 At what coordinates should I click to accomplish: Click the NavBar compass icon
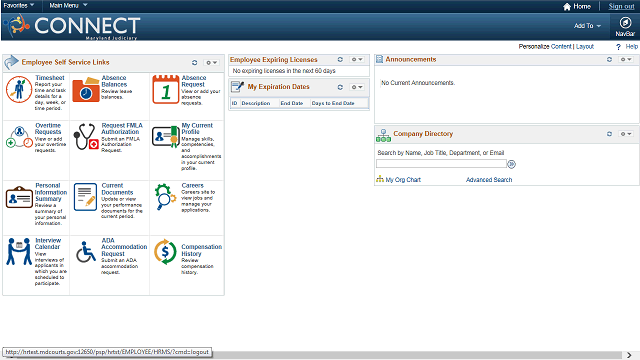[625, 23]
